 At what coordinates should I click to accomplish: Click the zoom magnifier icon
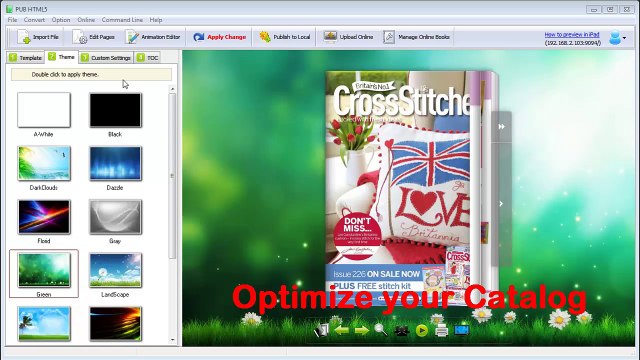[381, 329]
